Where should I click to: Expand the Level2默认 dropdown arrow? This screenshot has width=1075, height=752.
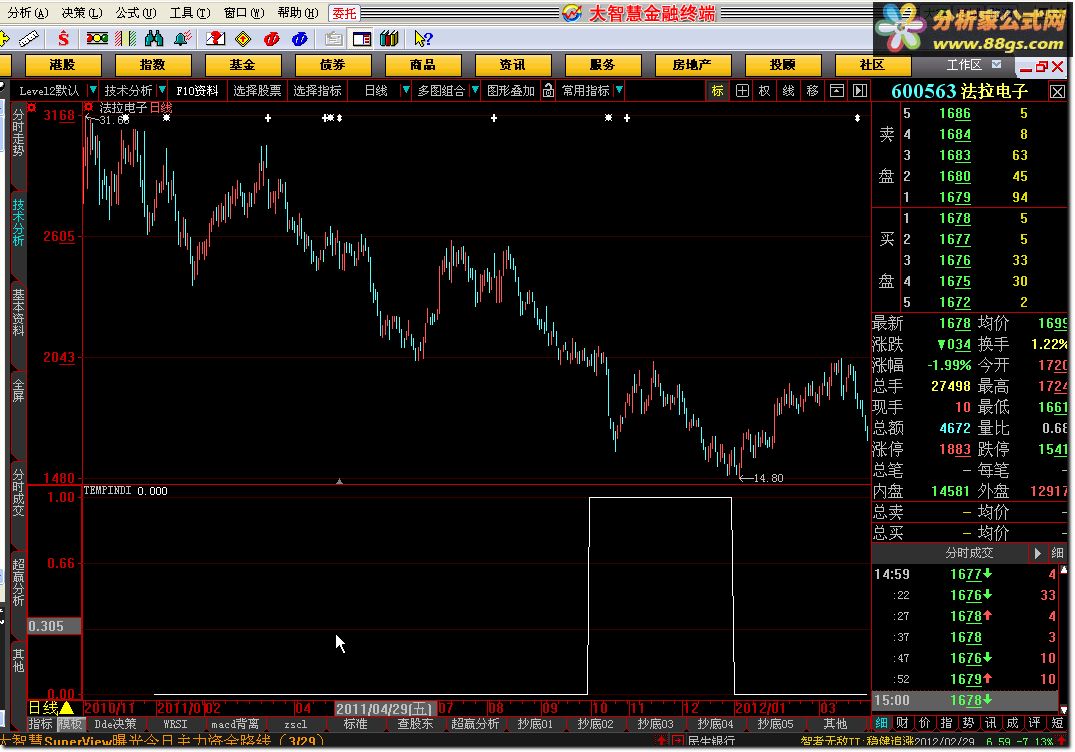pyautogui.click(x=93, y=90)
